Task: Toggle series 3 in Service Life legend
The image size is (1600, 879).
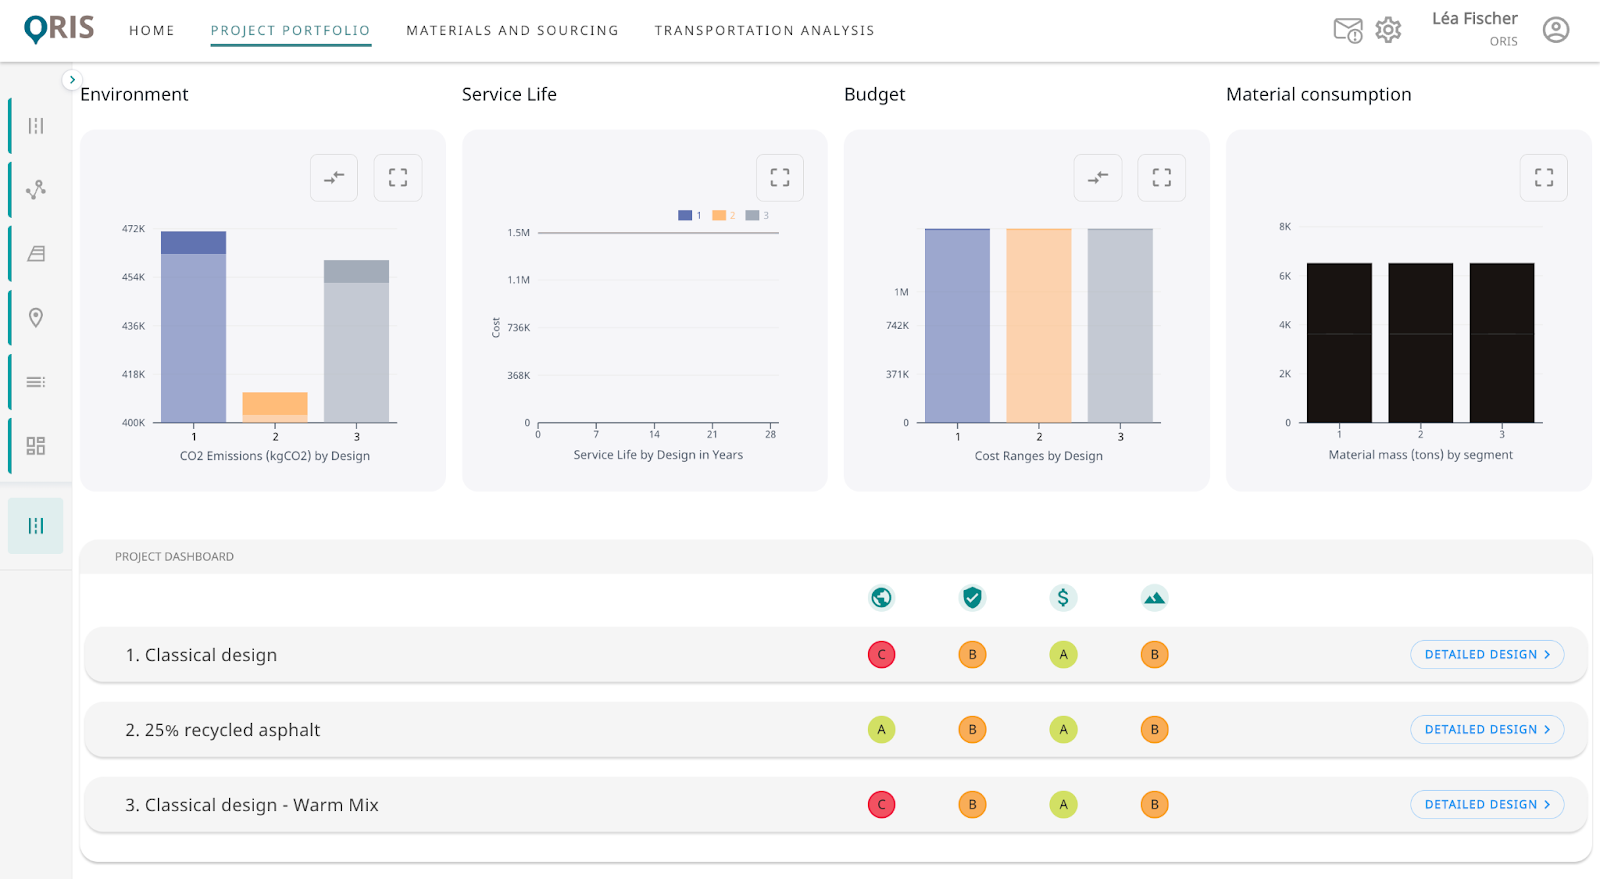Action: (757, 215)
